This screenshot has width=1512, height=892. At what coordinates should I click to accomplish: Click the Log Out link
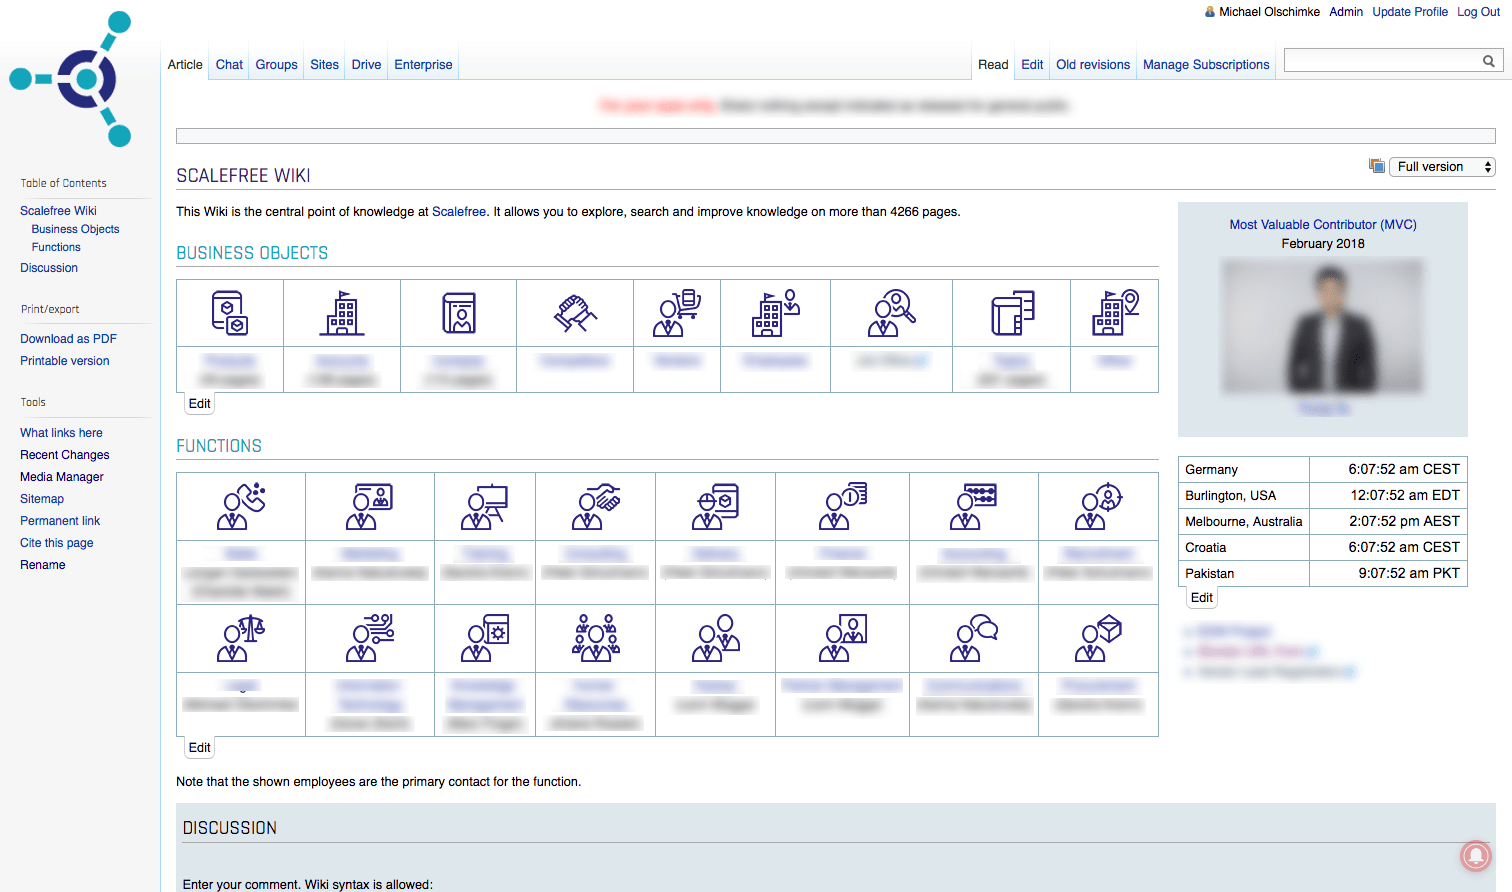click(1478, 12)
